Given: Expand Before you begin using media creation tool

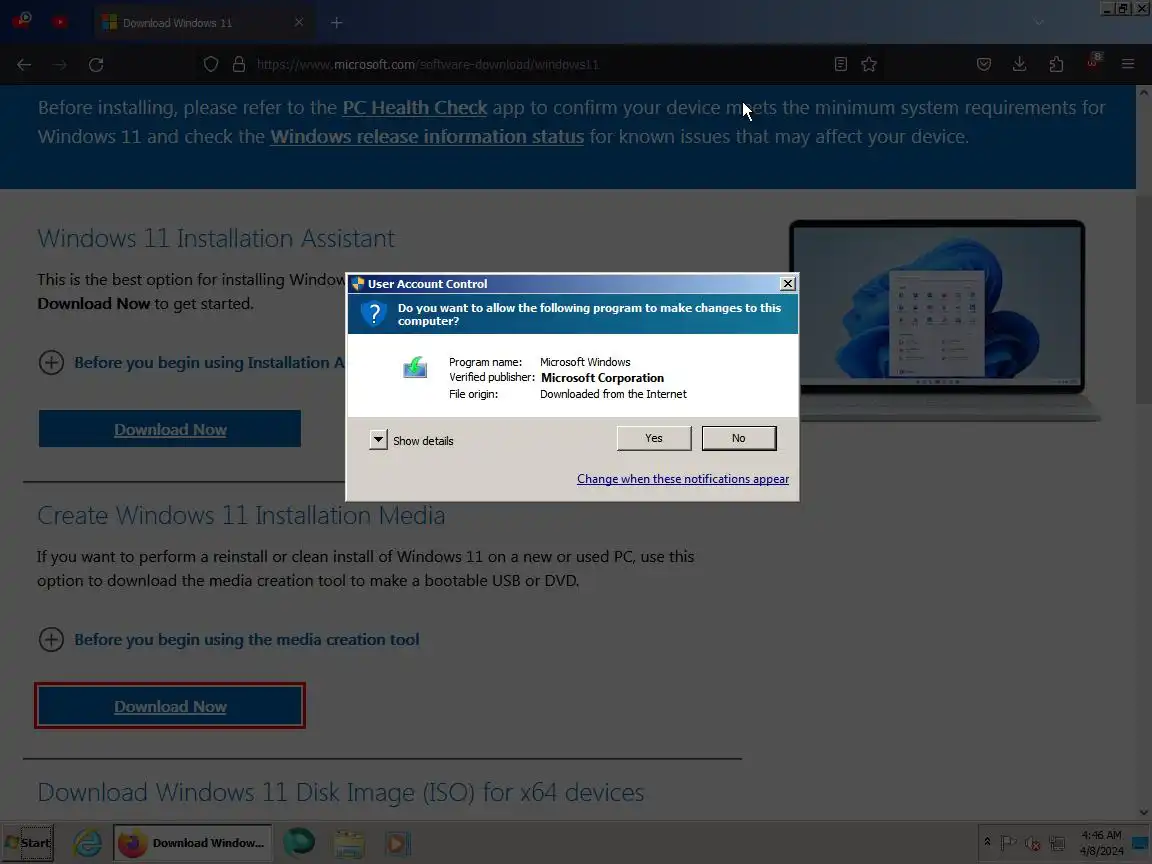Looking at the screenshot, I should tap(228, 640).
